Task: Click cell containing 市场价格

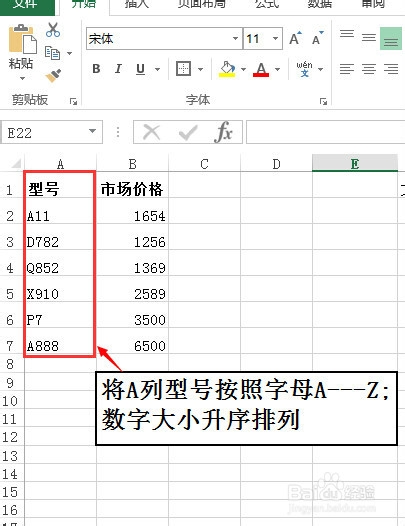Action: point(133,185)
